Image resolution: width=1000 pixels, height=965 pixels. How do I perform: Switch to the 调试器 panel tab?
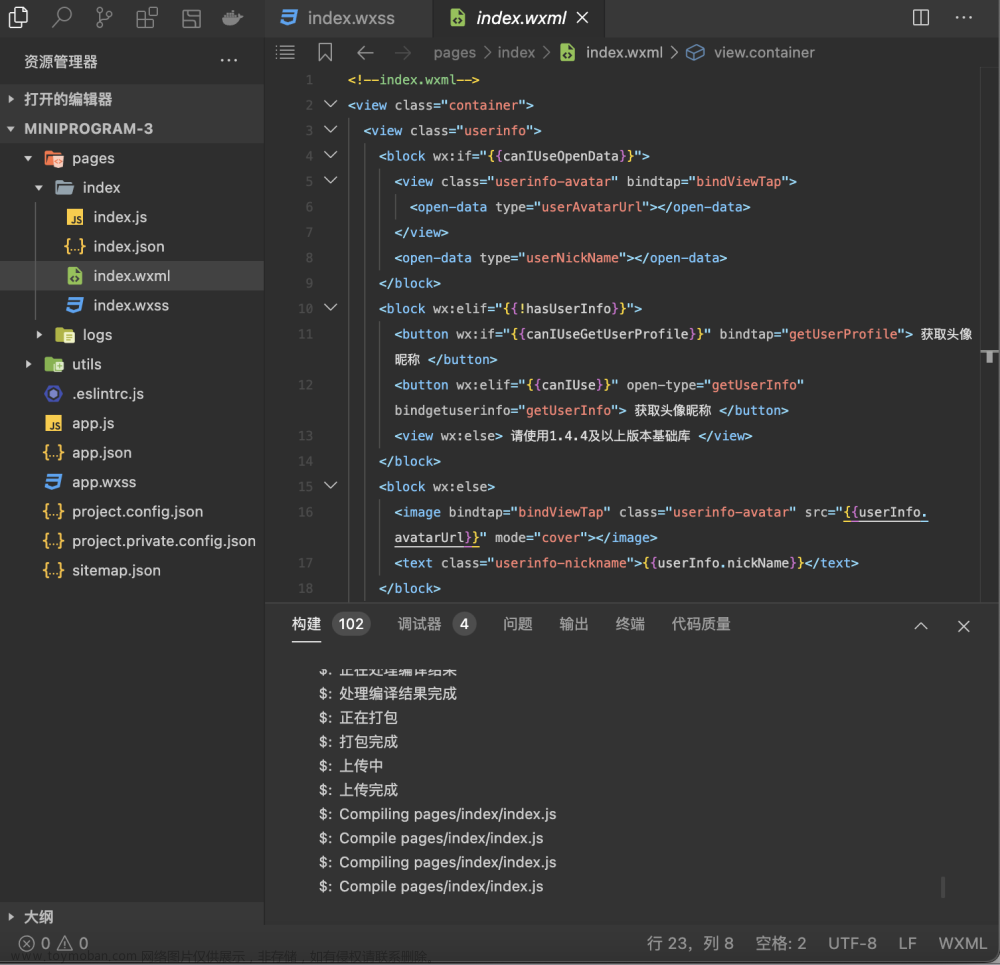click(419, 624)
